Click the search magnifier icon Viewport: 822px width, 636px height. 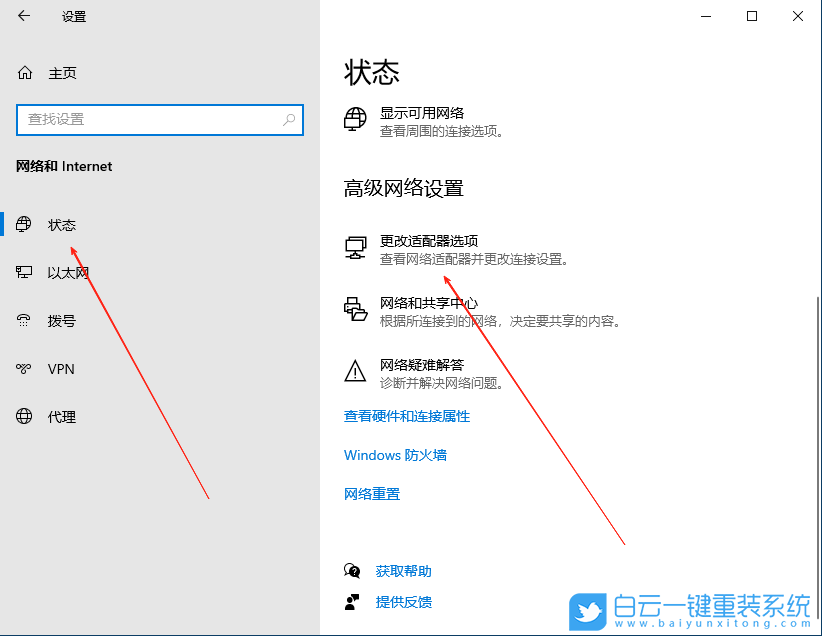coord(287,119)
